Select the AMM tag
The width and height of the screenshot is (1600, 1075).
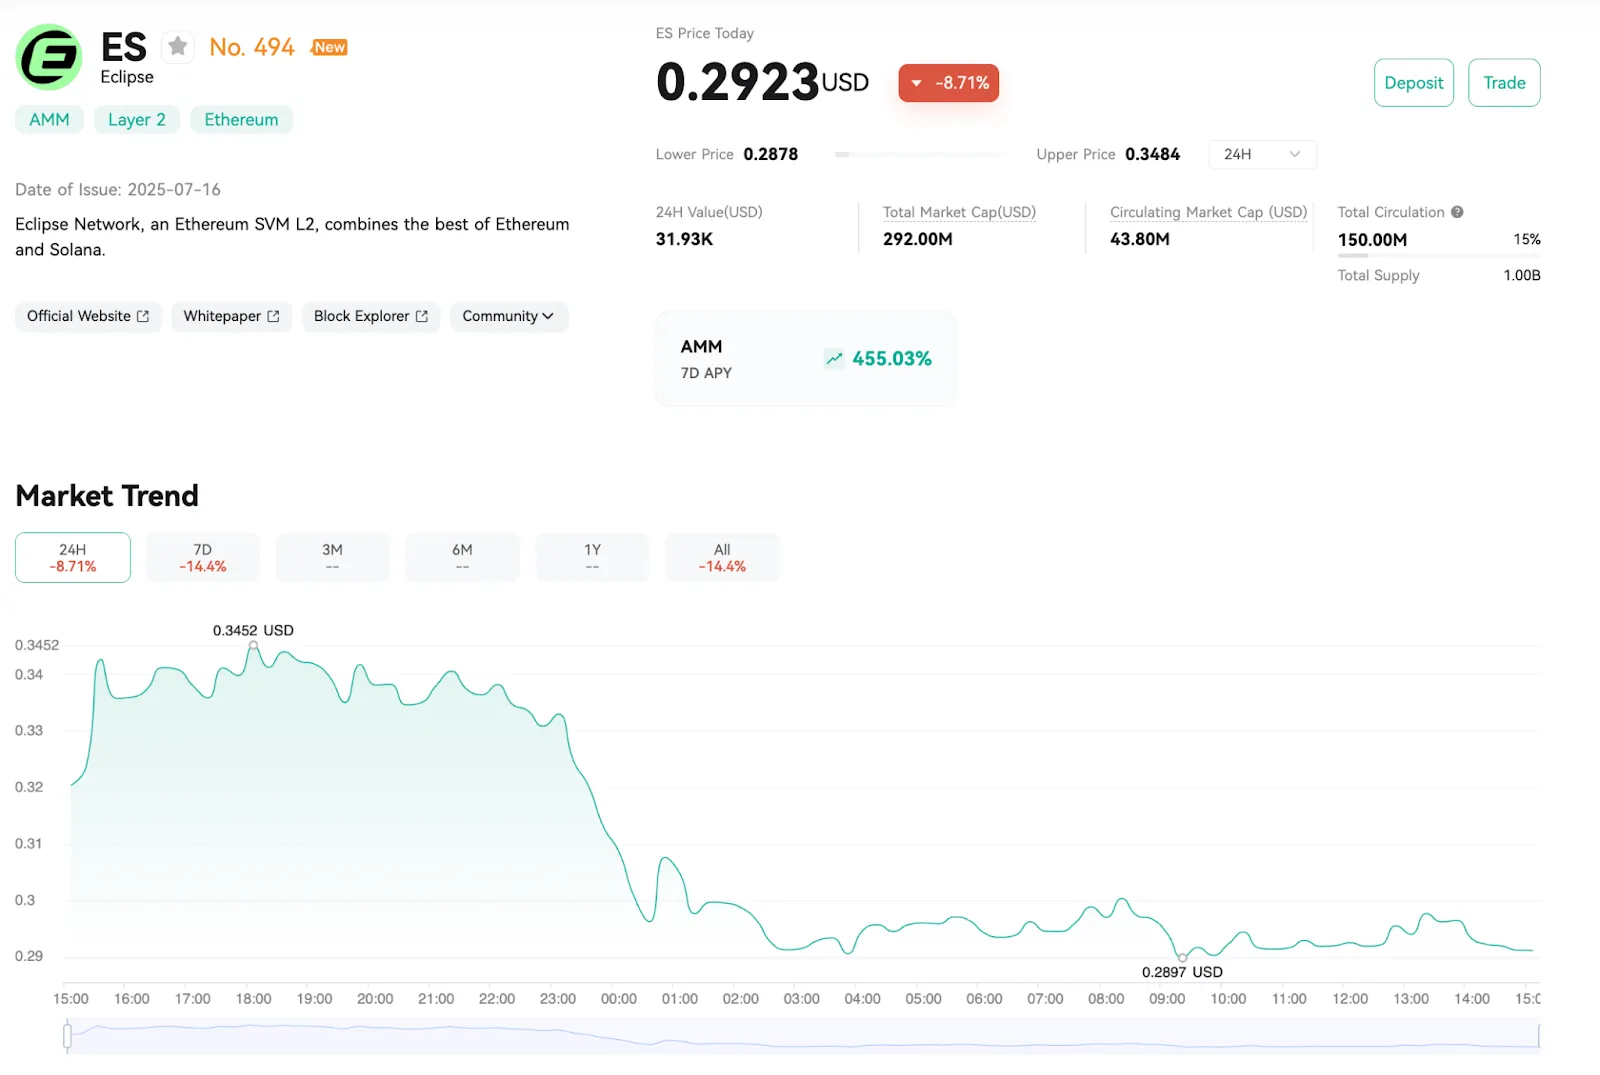click(49, 120)
